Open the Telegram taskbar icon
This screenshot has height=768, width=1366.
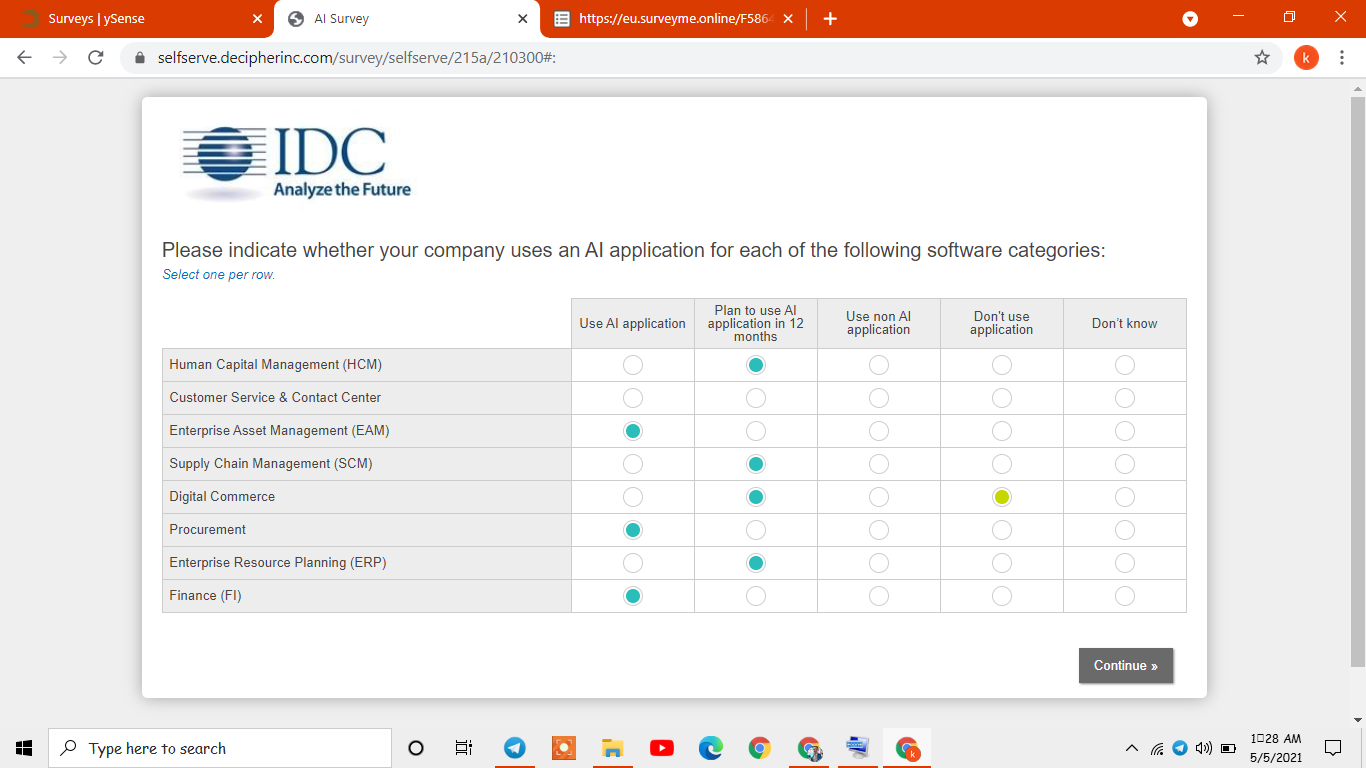pyautogui.click(x=515, y=748)
